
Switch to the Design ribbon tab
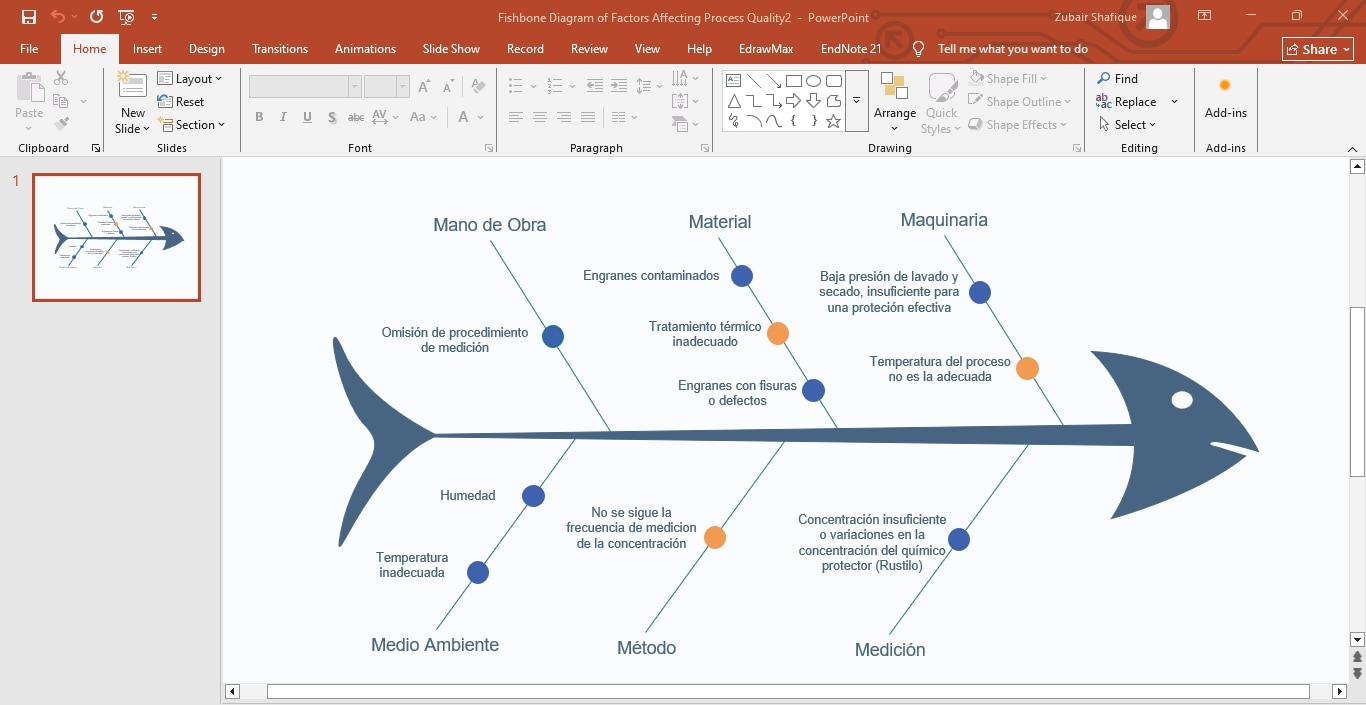click(207, 48)
